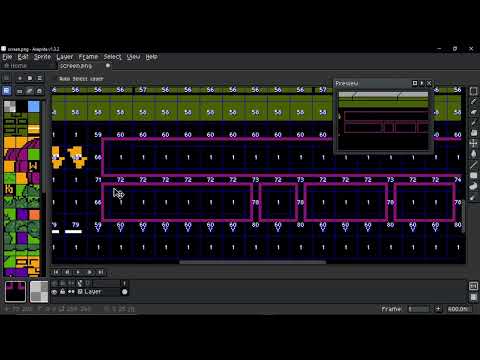
Task: Toggle continuous header icon in timeline
Action: pyautogui.click(x=71, y=283)
